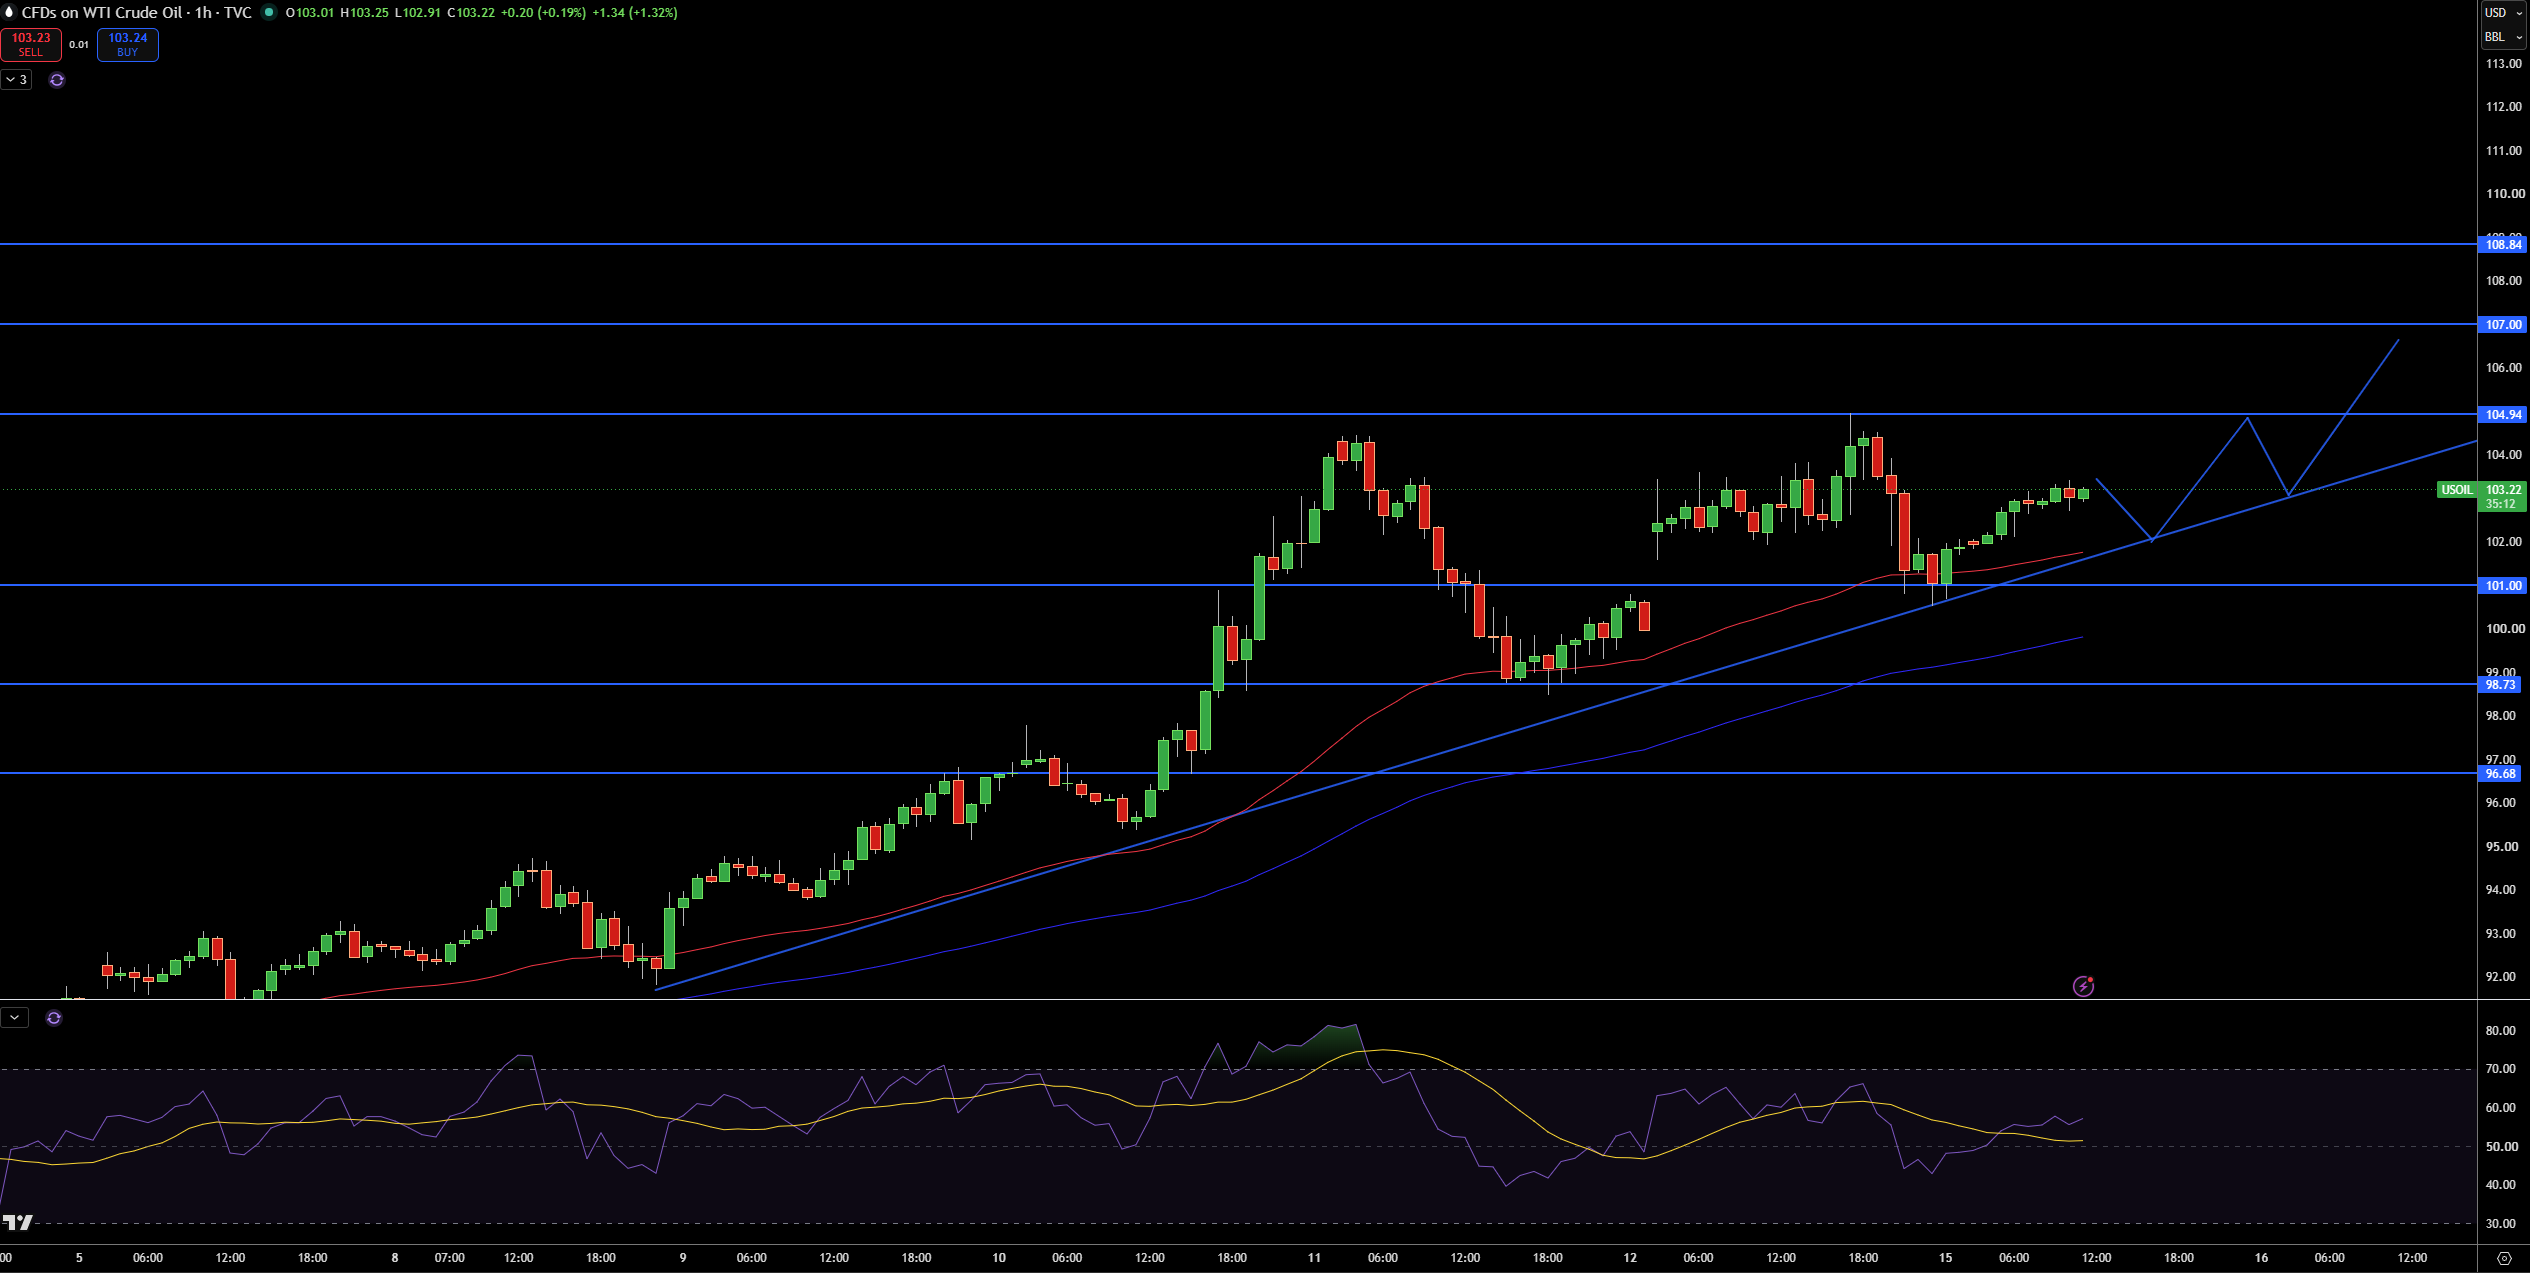The height and width of the screenshot is (1273, 2530).
Task: Select the 104.94 horizontal line label
Action: point(2503,415)
